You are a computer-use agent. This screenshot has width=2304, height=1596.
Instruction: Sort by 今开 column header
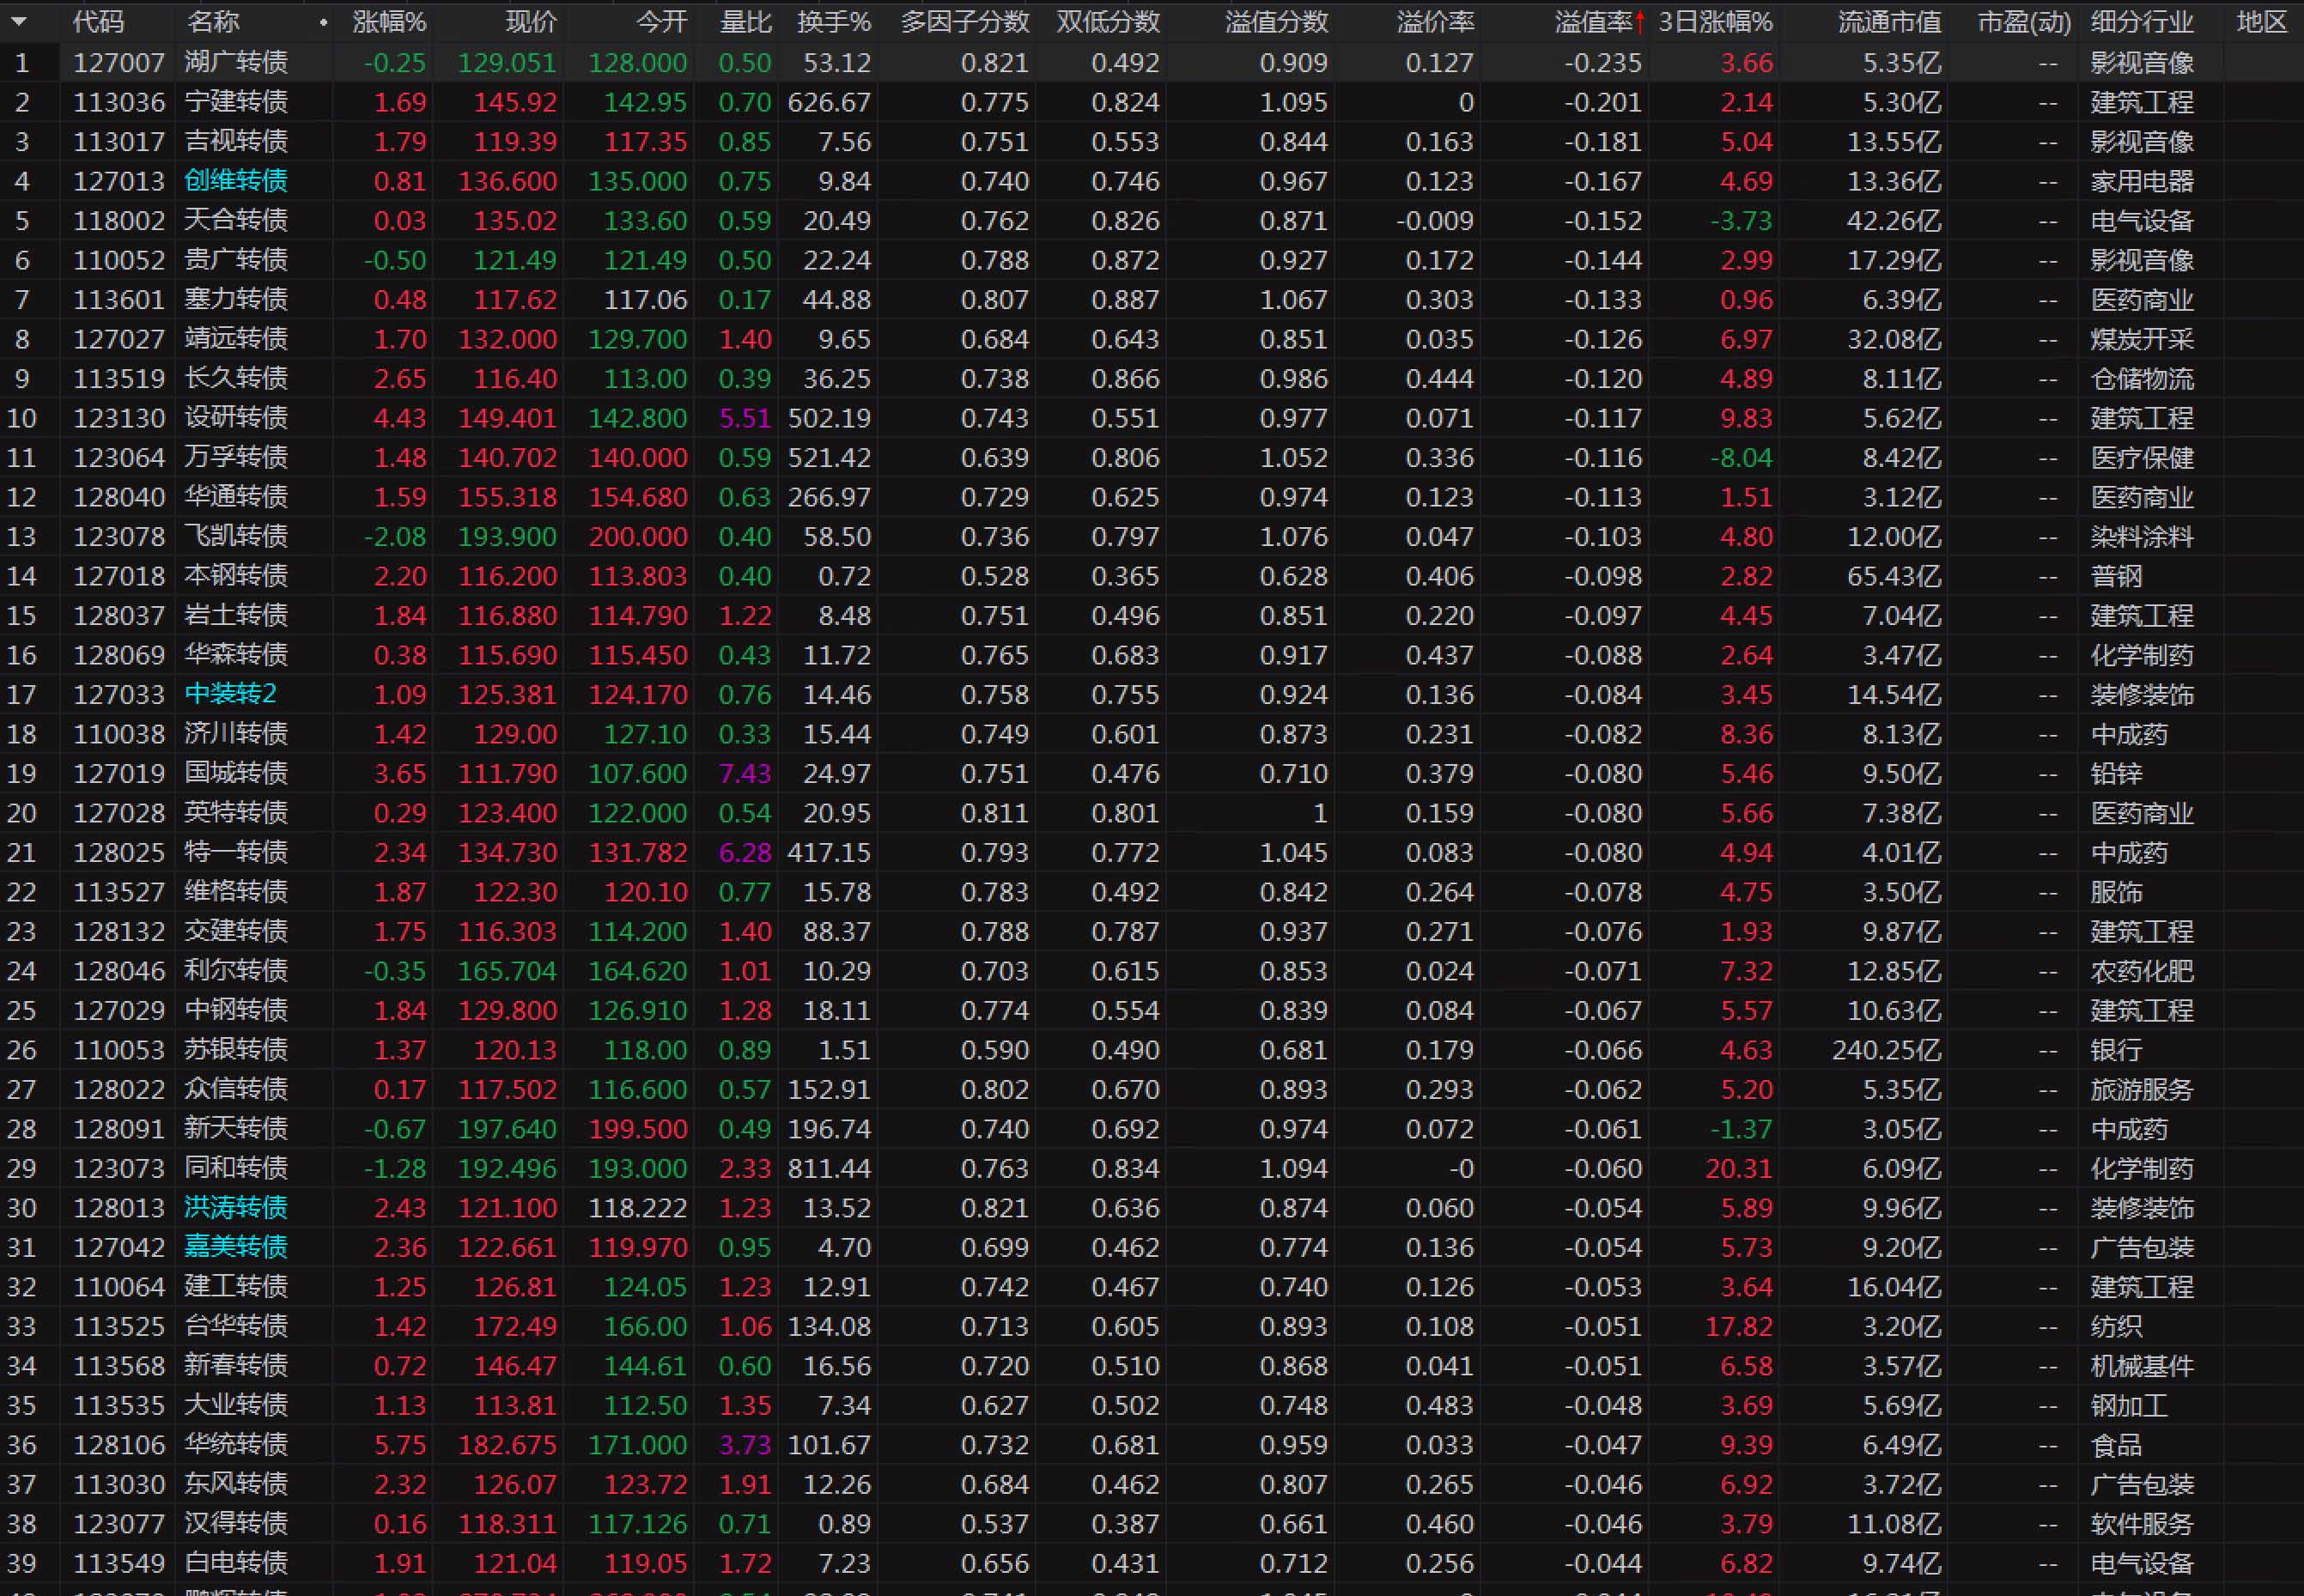pyautogui.click(x=661, y=22)
